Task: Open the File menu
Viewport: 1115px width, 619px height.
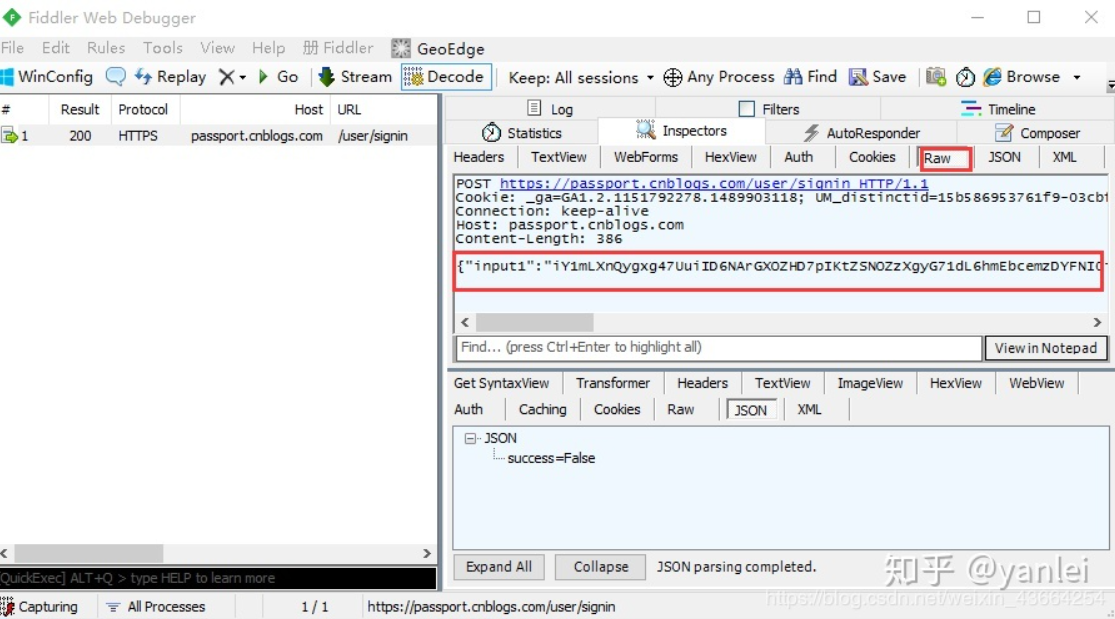Action: (12, 48)
